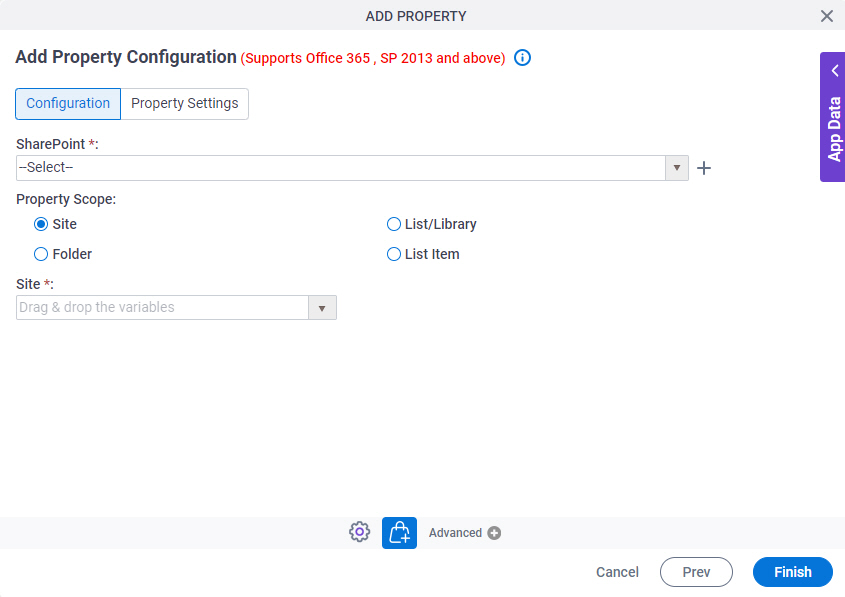Click the info icon next to the heading

[x=522, y=58]
